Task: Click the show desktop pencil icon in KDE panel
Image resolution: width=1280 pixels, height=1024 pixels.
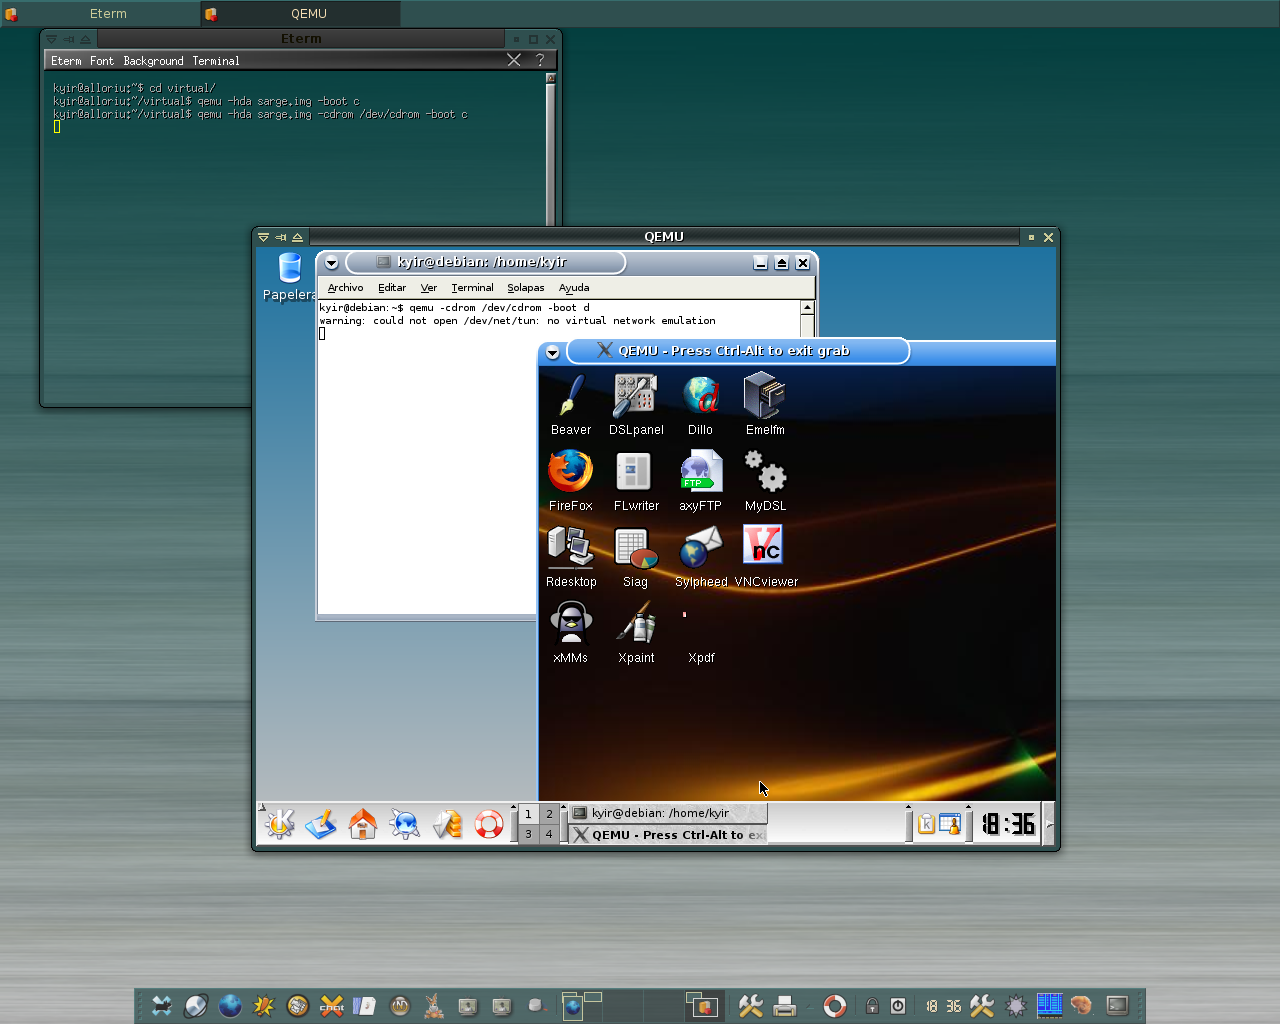Action: pos(321,824)
